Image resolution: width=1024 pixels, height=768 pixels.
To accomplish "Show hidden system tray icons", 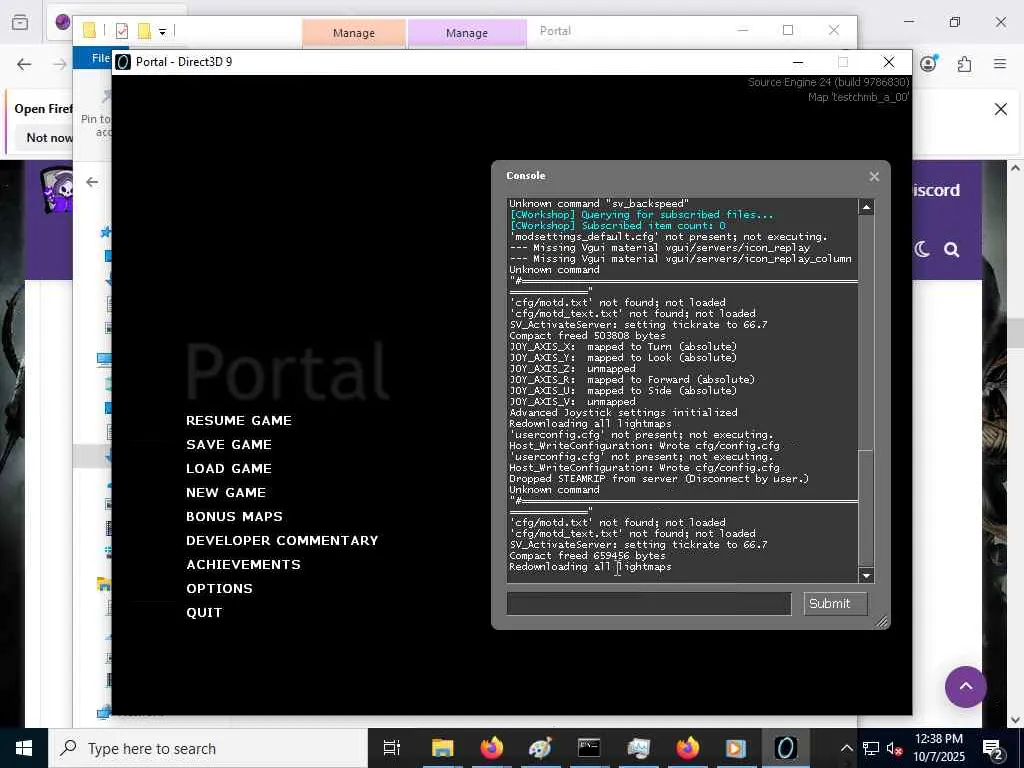I will click(x=846, y=748).
